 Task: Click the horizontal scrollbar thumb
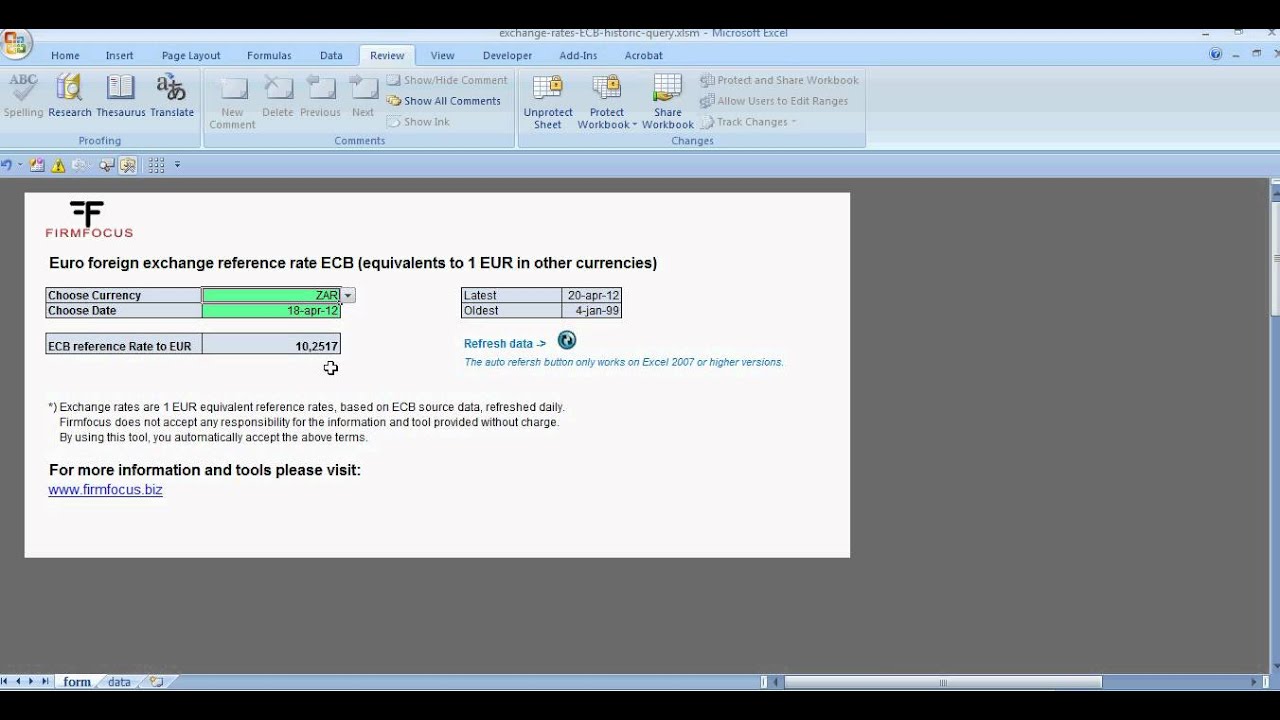(x=942, y=682)
